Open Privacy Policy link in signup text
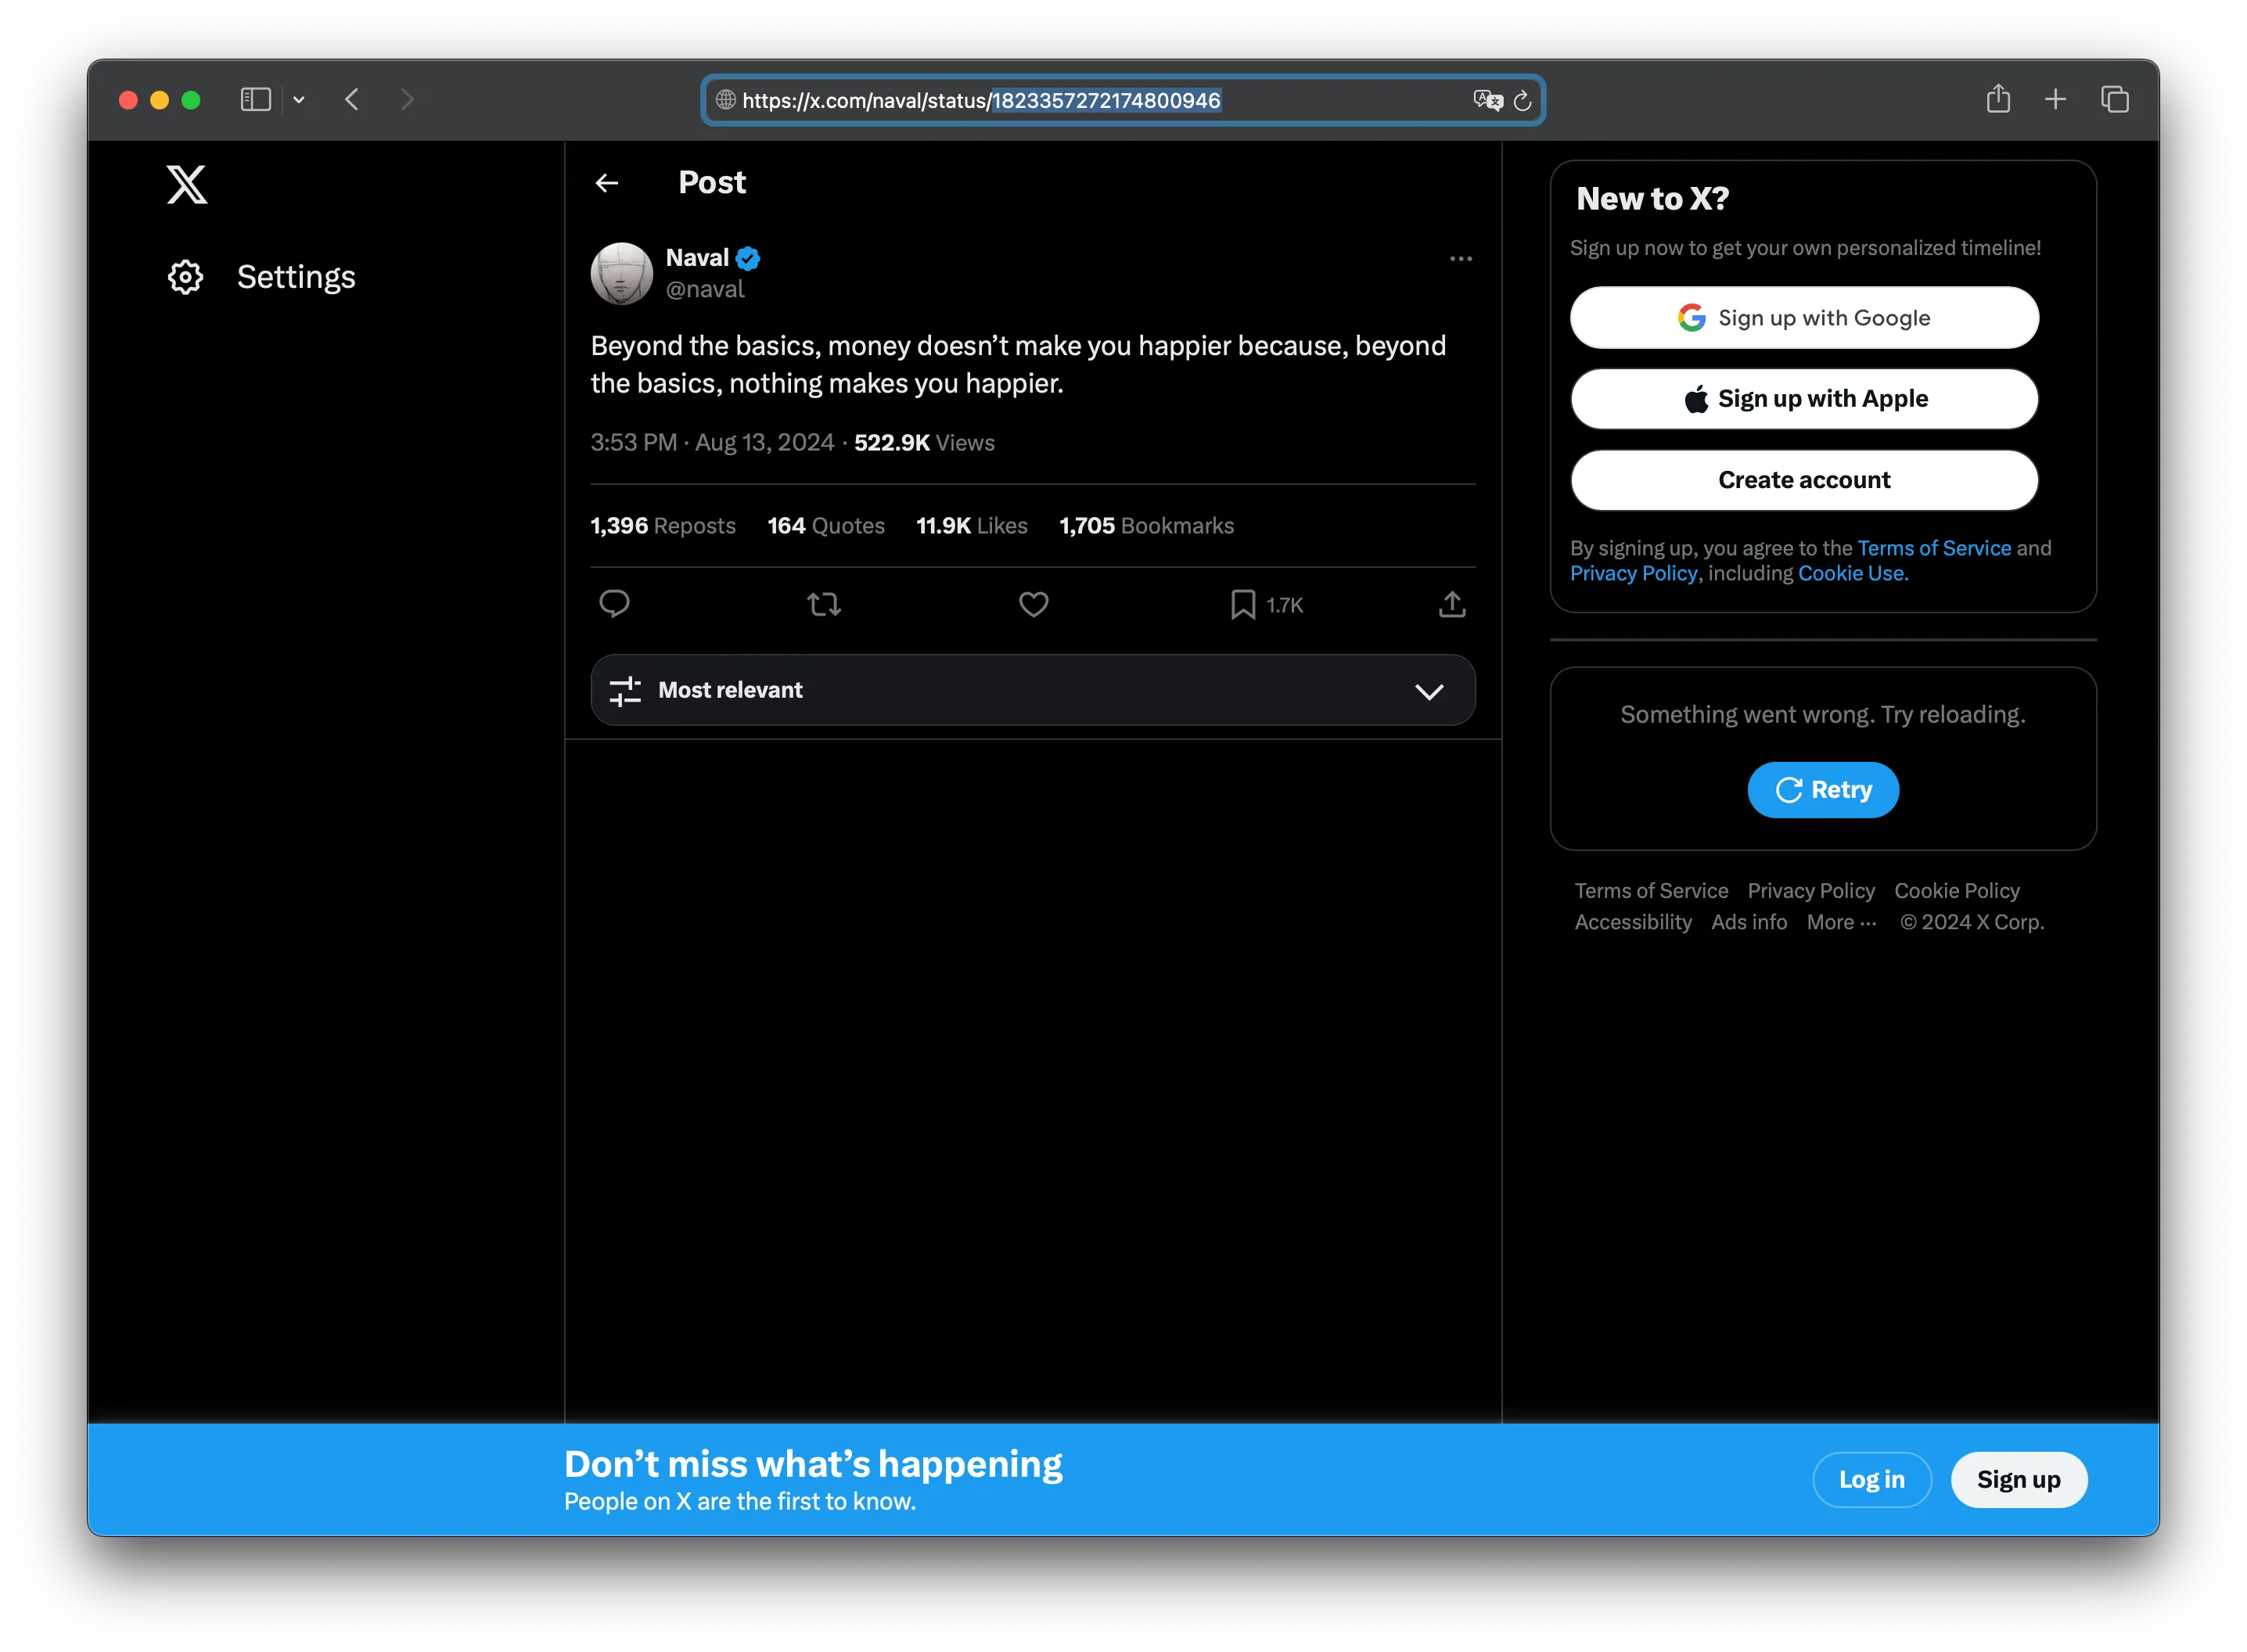Viewport: 2247px width, 1652px height. pos(1633,573)
